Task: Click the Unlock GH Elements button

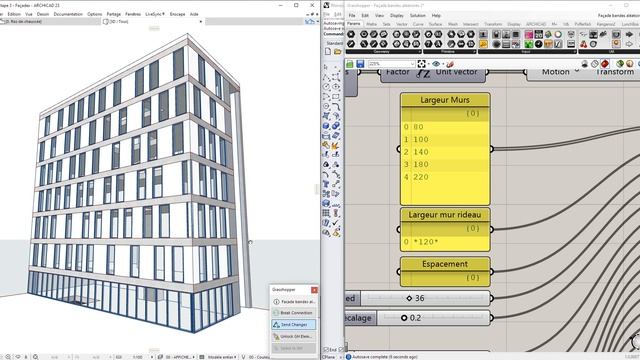Action: (293, 336)
